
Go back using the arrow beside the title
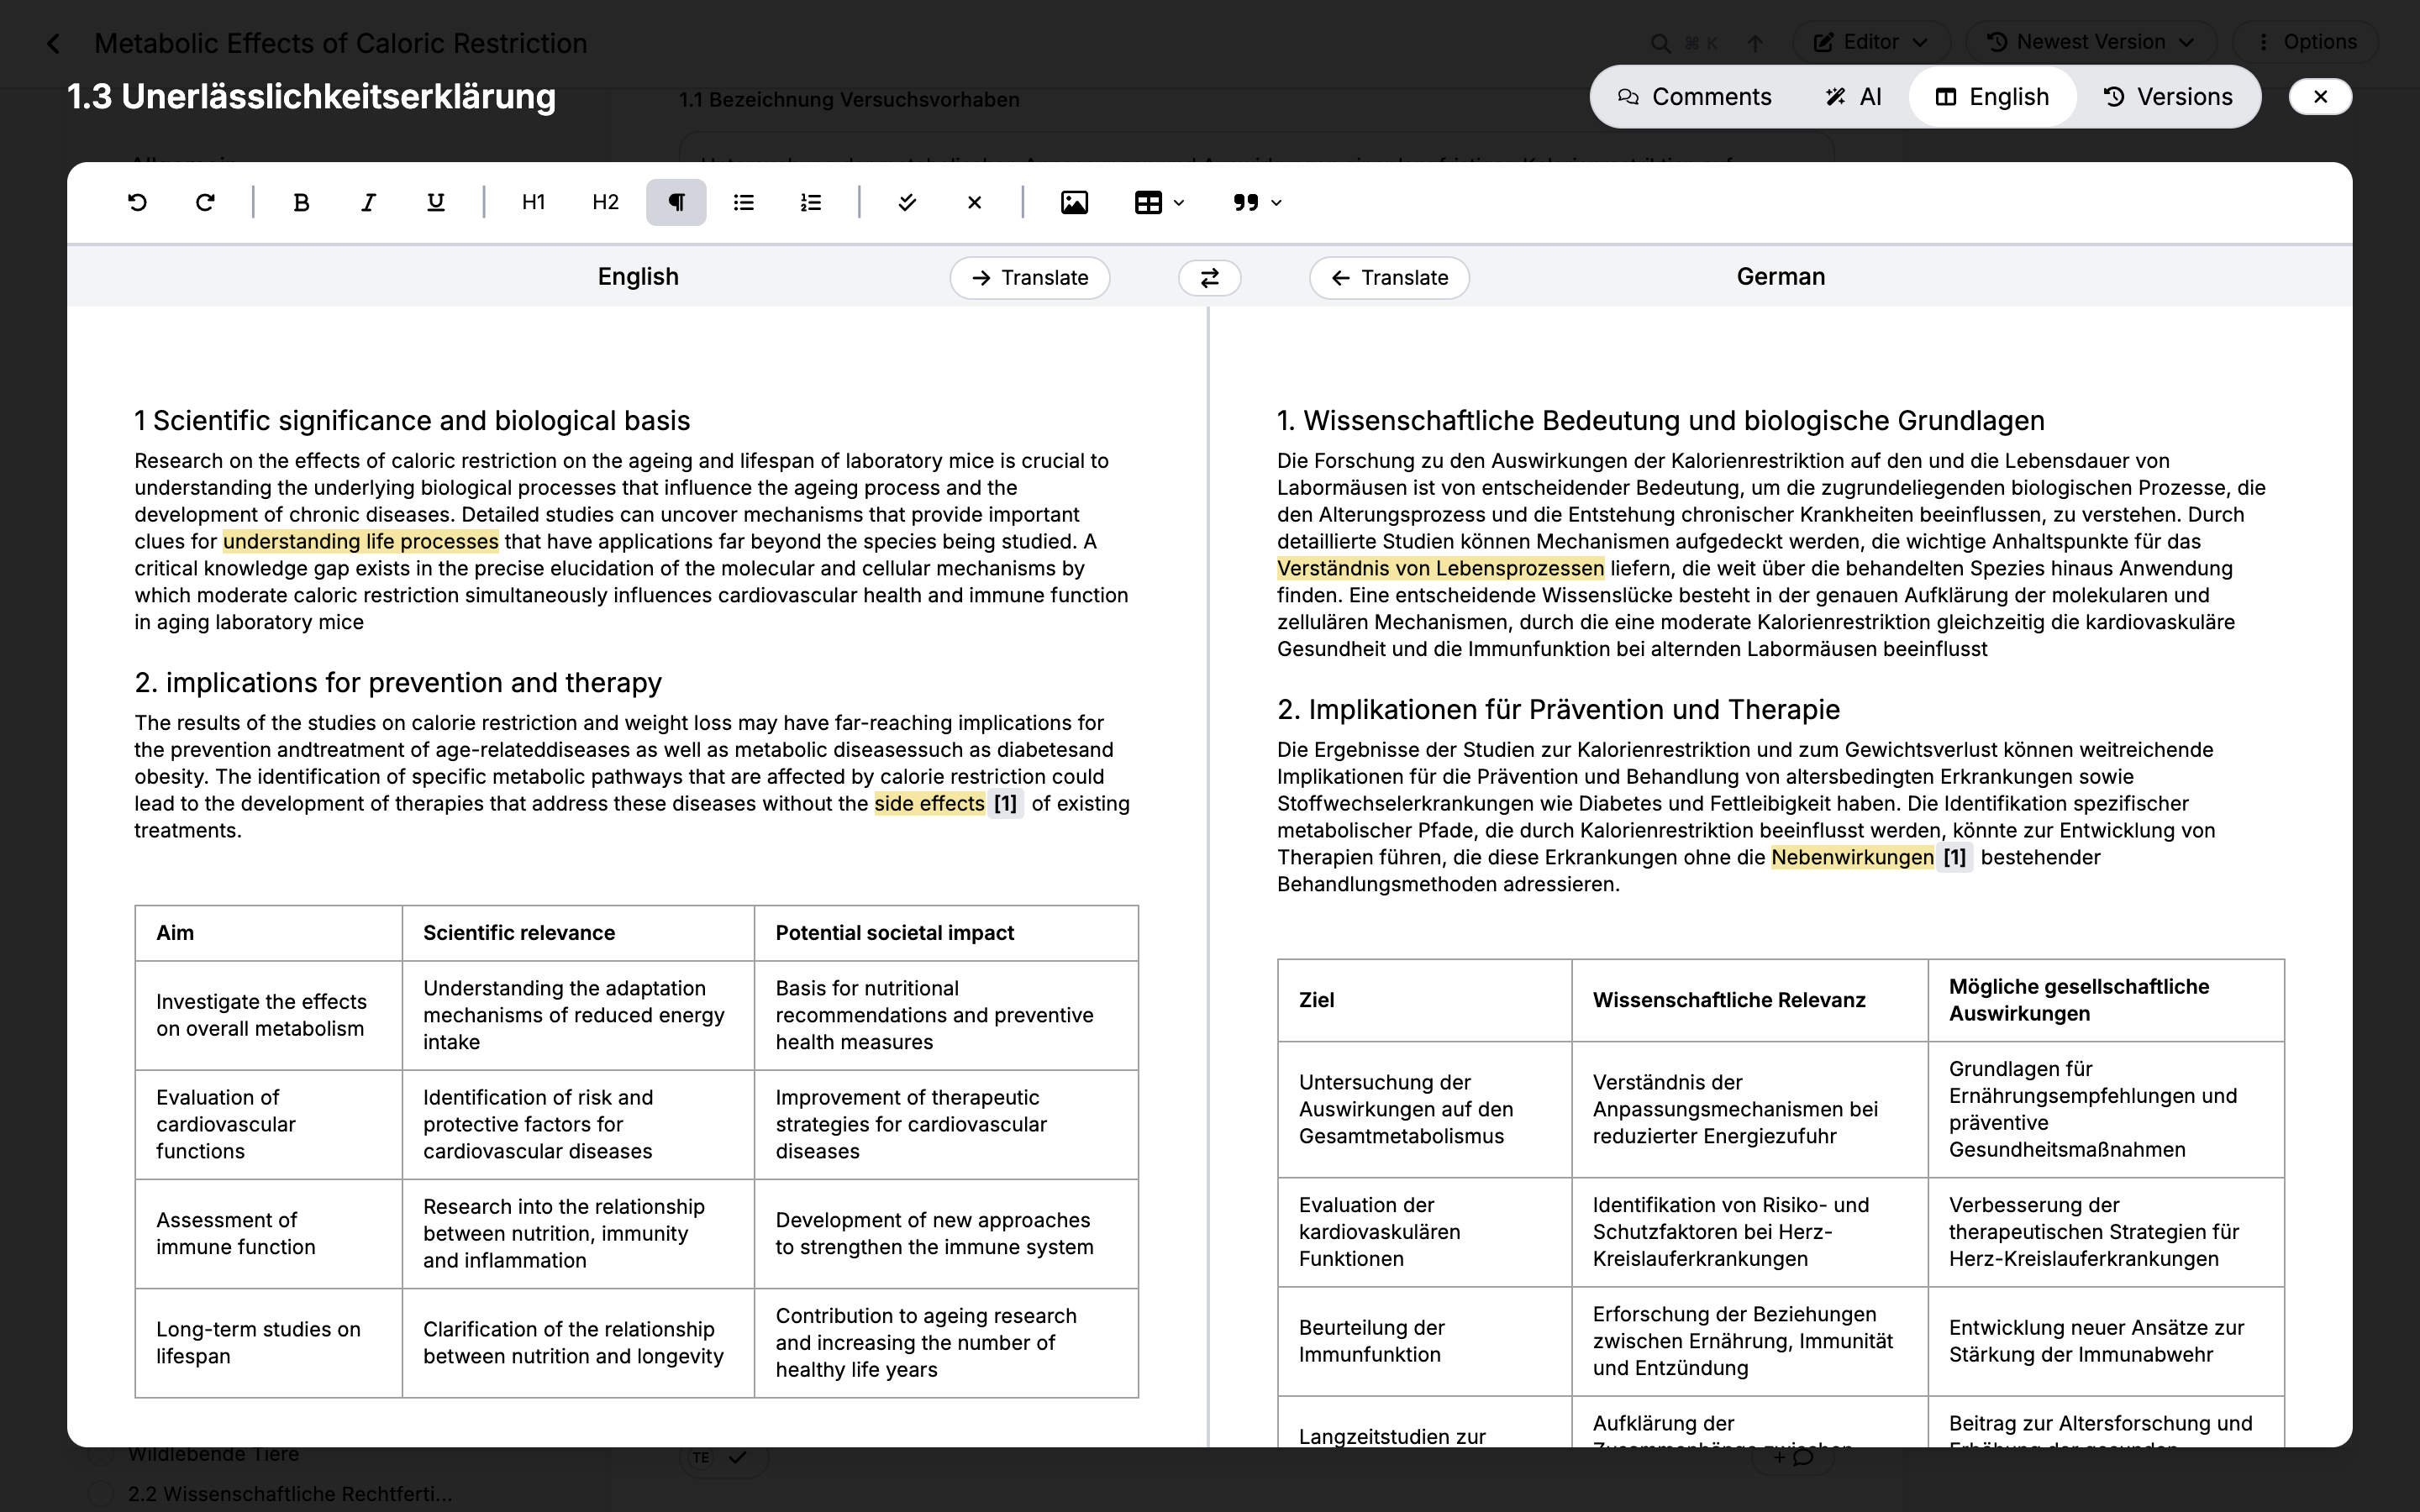(x=54, y=43)
